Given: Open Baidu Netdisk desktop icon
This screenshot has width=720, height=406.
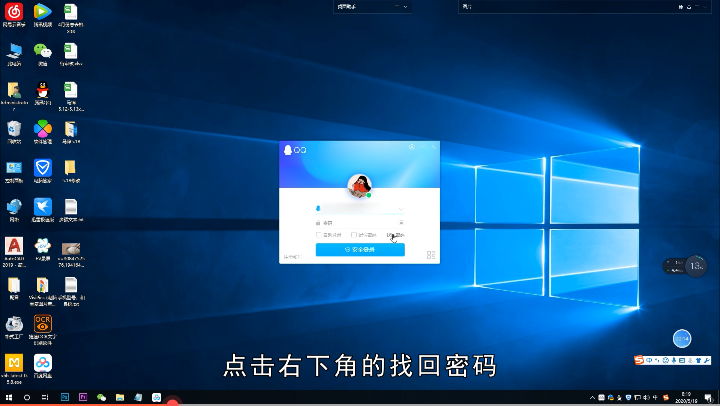Looking at the screenshot, I should point(42,363).
